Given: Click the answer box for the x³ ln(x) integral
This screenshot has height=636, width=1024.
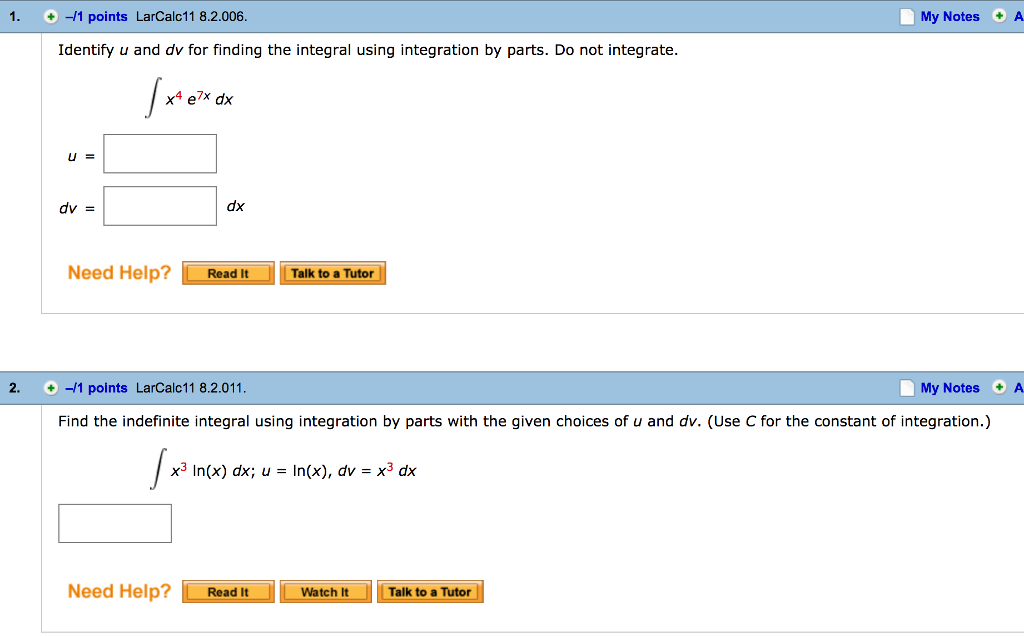Looking at the screenshot, I should tap(115, 523).
